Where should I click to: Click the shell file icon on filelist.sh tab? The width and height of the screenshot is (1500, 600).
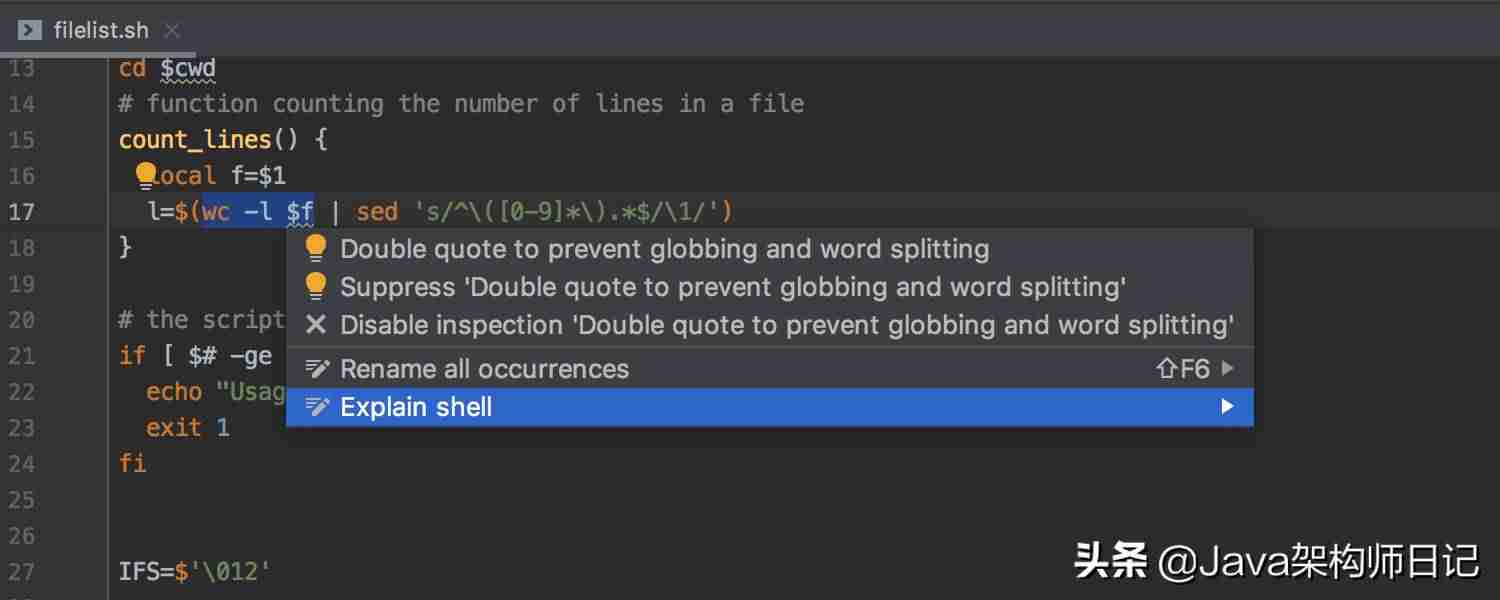pos(30,30)
